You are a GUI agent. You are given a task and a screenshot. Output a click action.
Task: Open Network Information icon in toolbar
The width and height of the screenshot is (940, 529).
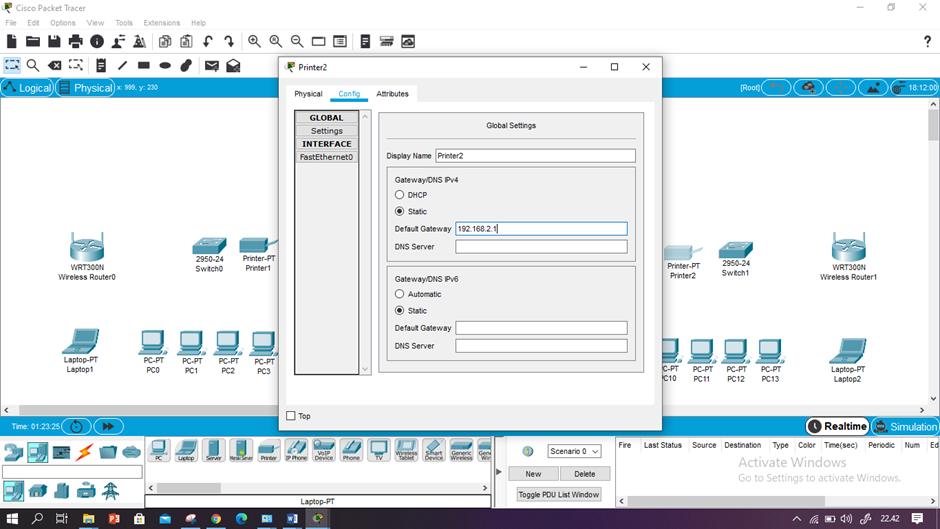(x=97, y=41)
